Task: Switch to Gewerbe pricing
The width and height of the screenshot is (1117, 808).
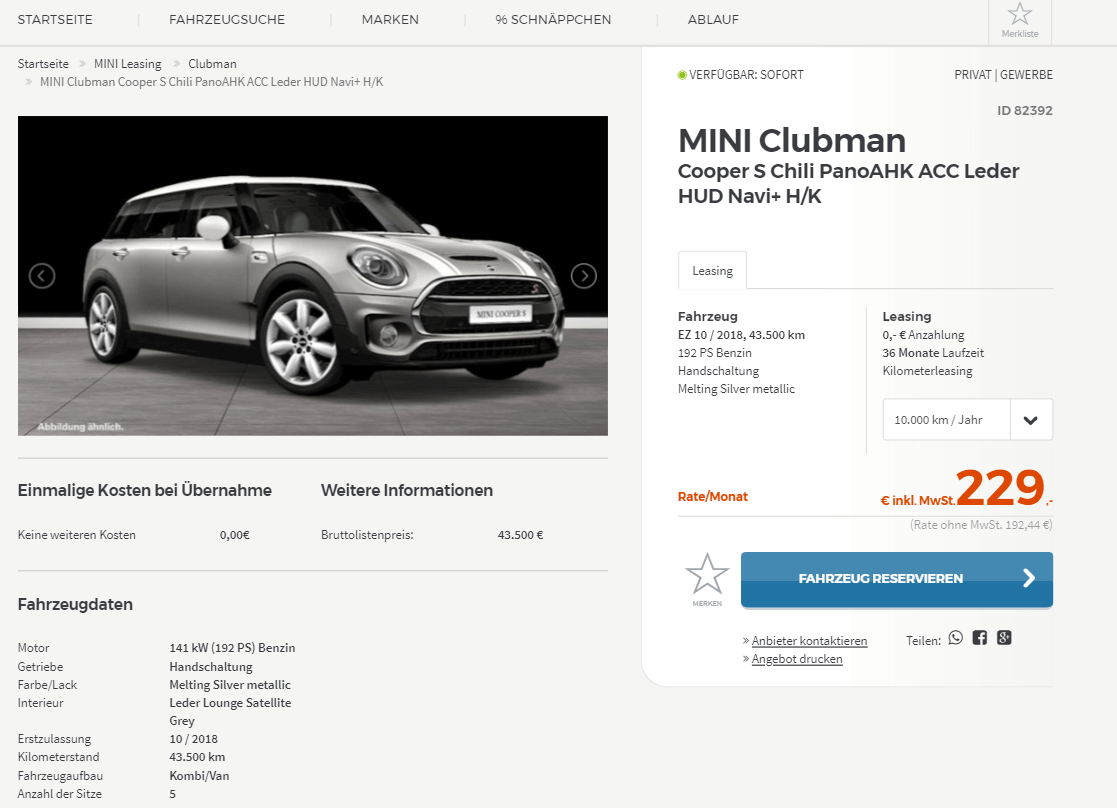Action: tap(1027, 75)
